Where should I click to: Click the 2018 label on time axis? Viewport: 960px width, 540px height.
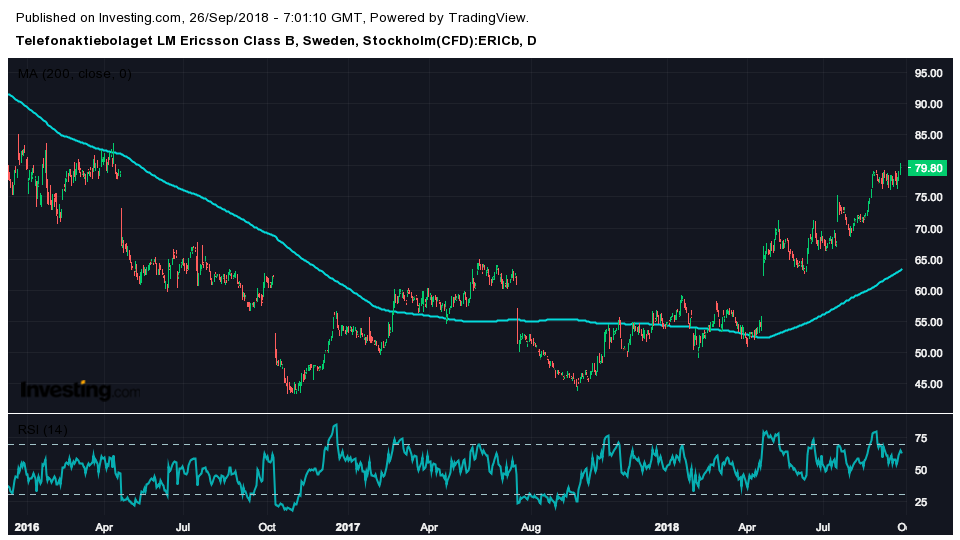click(x=667, y=527)
